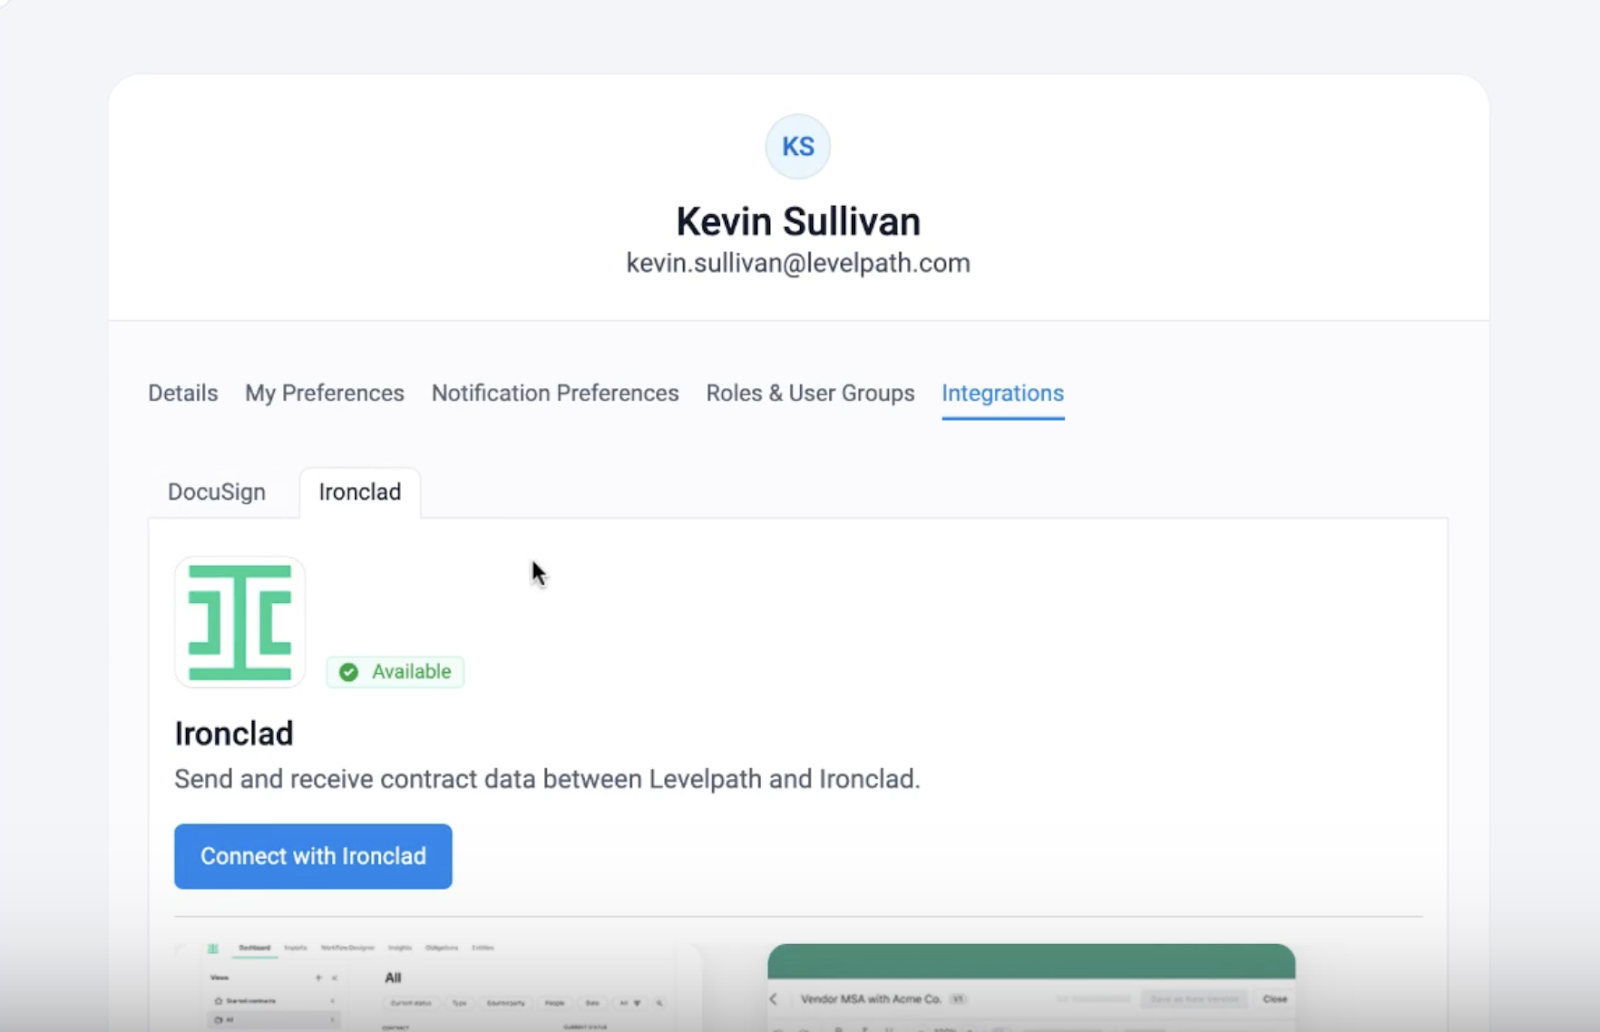This screenshot has width=1600, height=1032.
Task: Click the back chevron beside Vendor MSA
Action: tap(773, 999)
